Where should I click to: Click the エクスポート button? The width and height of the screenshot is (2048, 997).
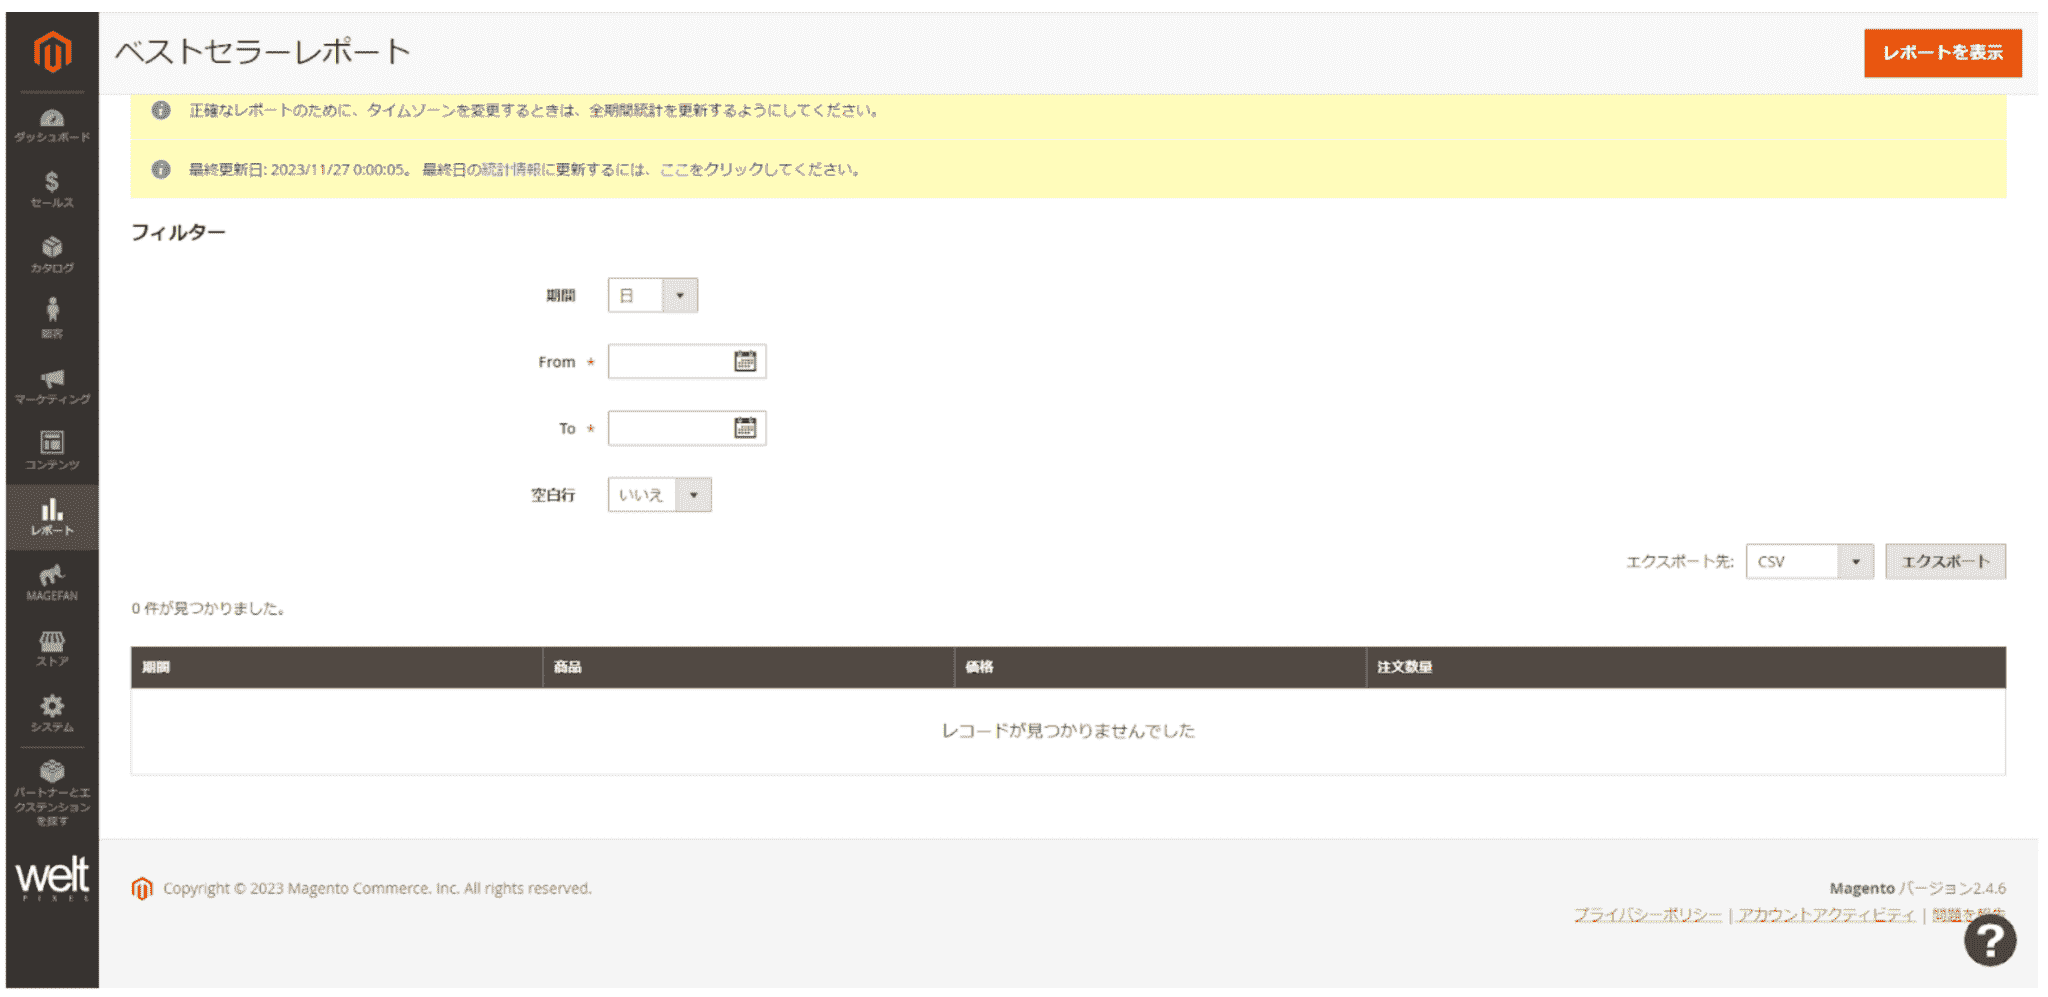[x=1944, y=562]
